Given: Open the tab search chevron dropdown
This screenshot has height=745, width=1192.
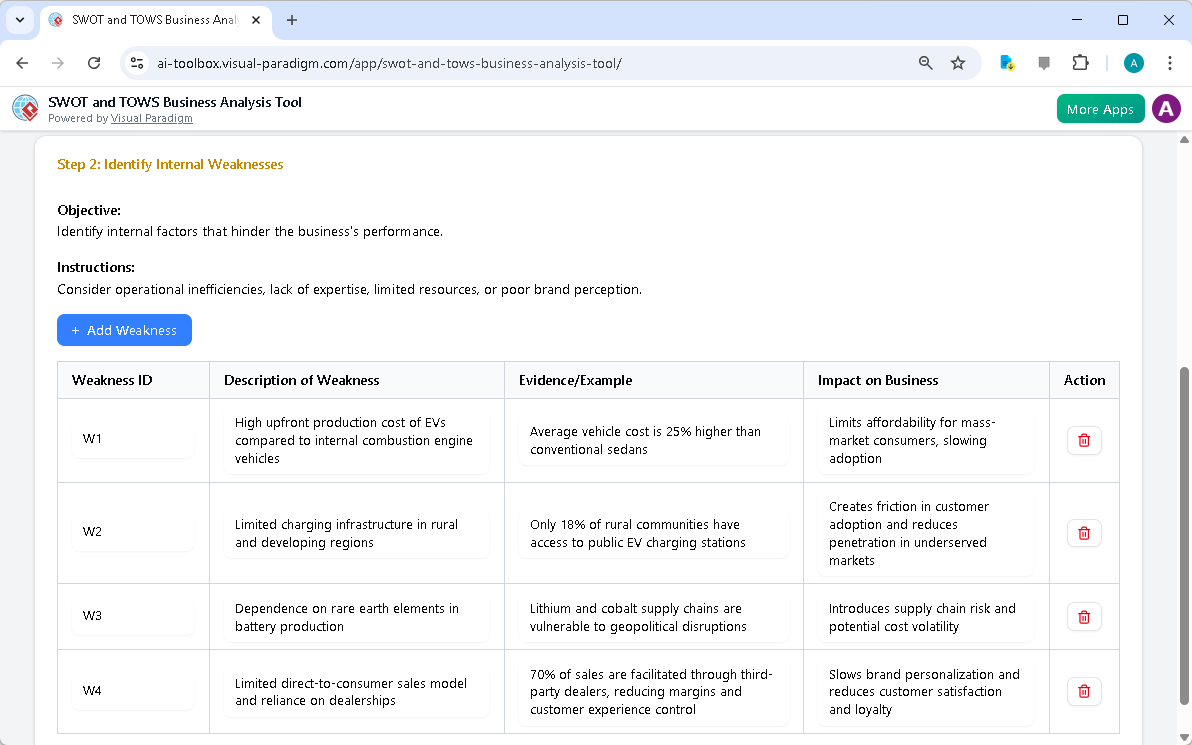Looking at the screenshot, I should coord(20,20).
